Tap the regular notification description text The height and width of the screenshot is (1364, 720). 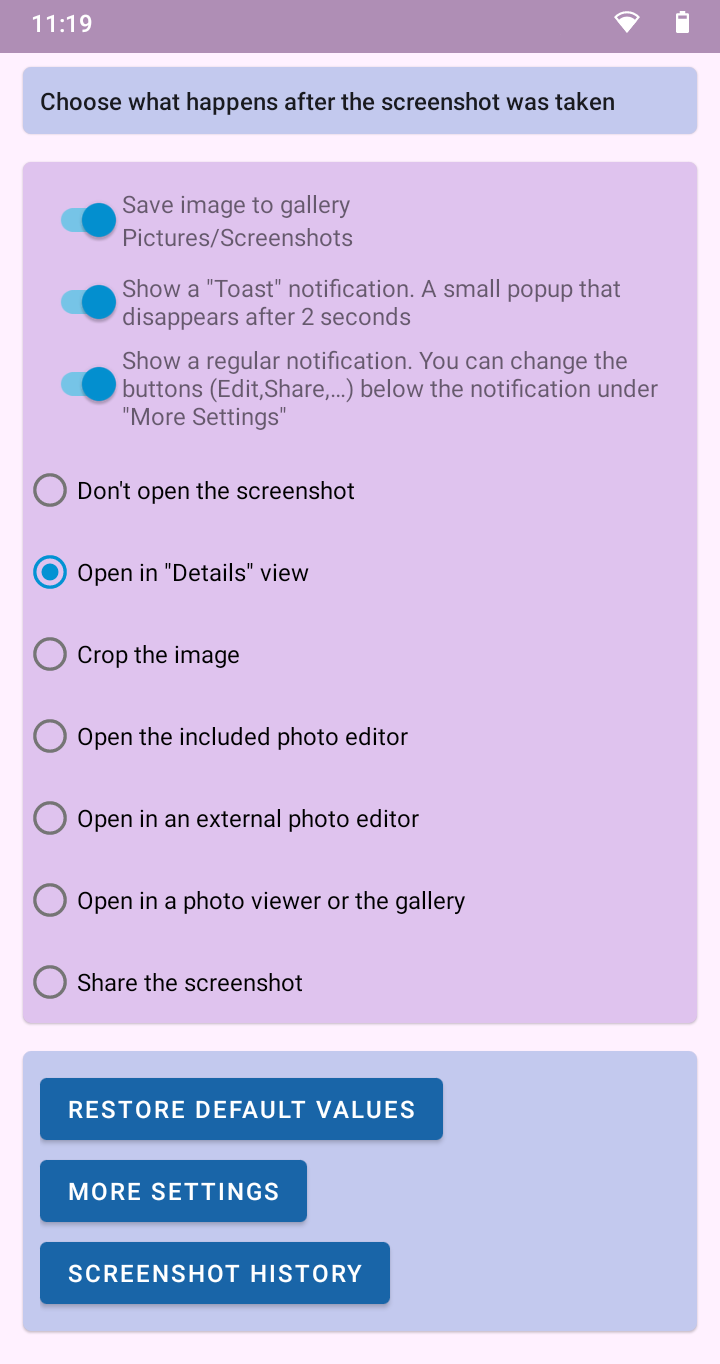[390, 389]
